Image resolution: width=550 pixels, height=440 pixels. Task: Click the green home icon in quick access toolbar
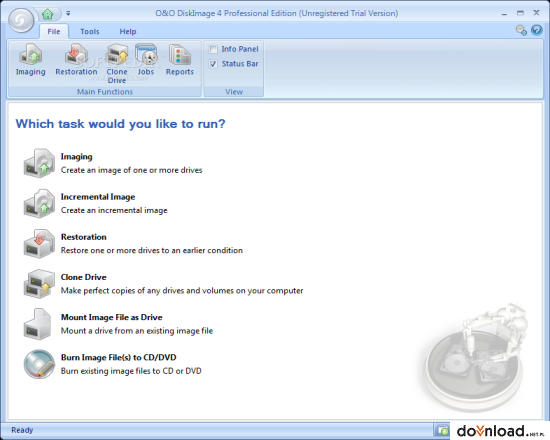tap(47, 14)
